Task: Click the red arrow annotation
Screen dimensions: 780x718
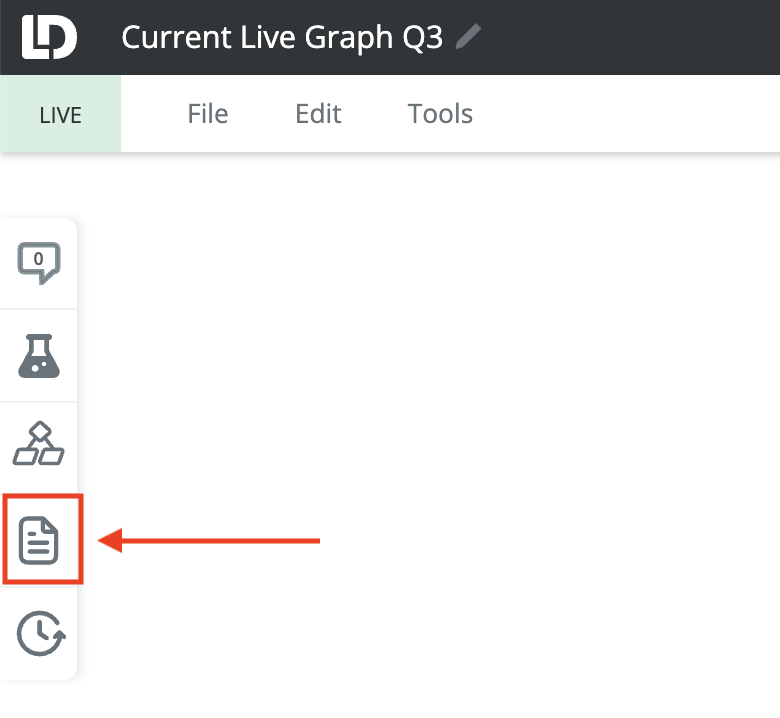Action: (210, 541)
